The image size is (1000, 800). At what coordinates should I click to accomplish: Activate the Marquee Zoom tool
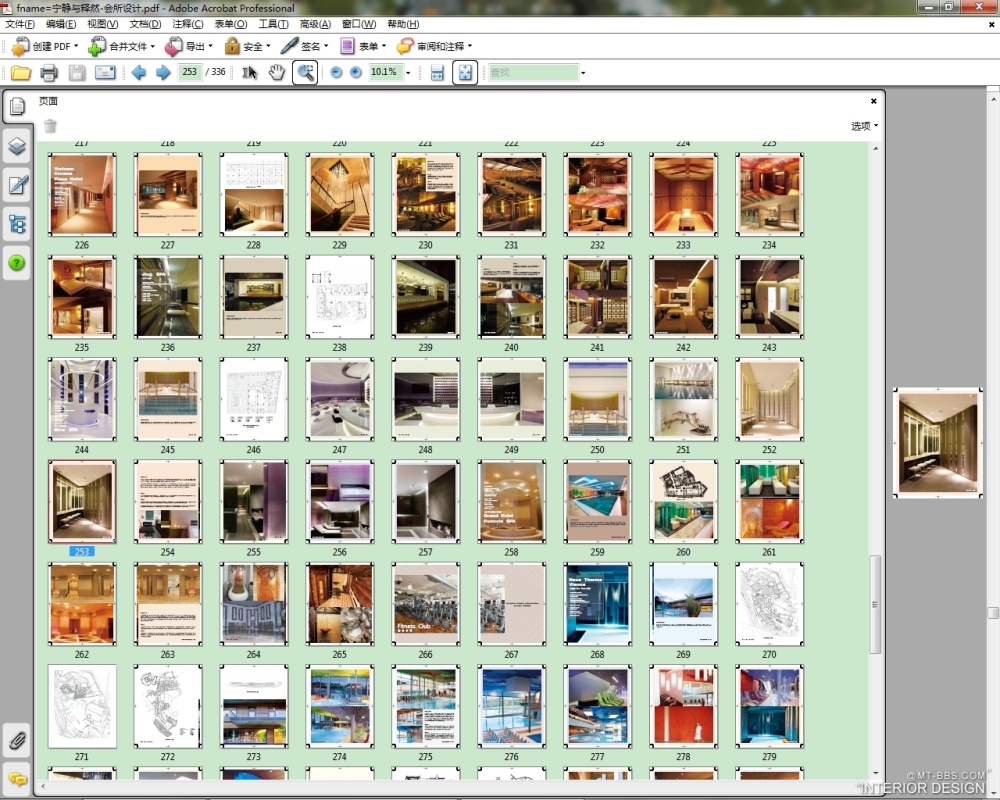pos(305,72)
